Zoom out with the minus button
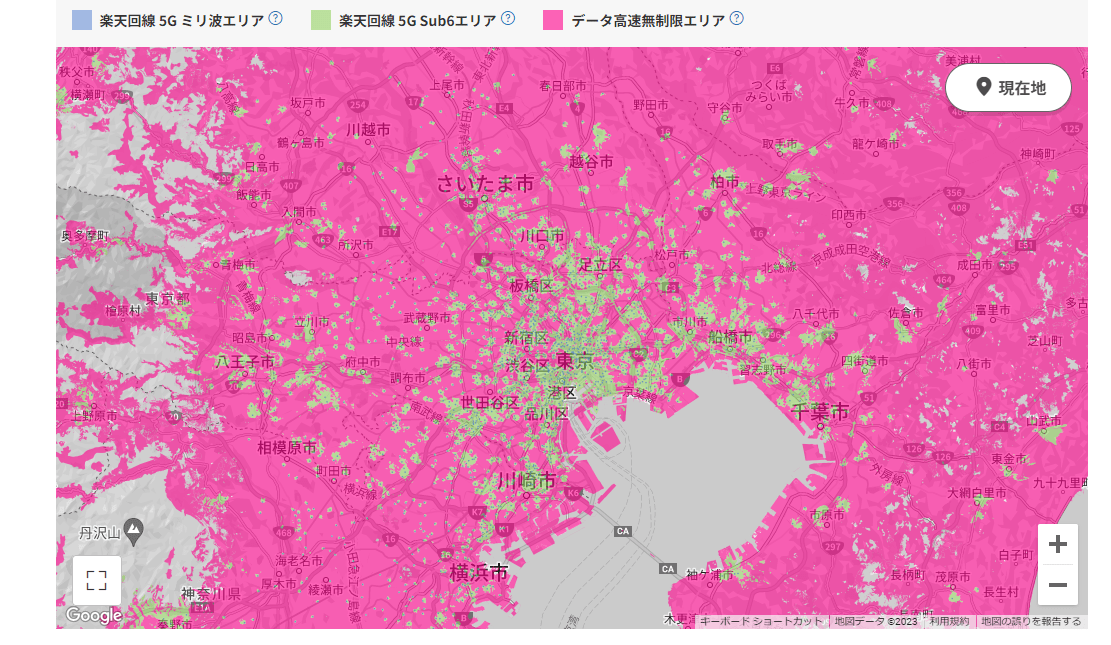The image size is (1111, 645). (1057, 585)
